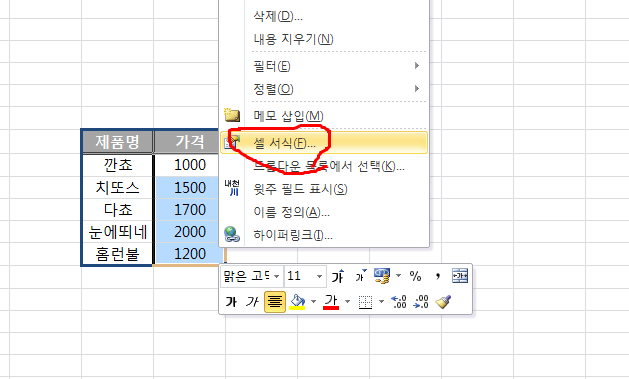Viewport: 629px width, 379px height.
Task: Toggle center alignment
Action: coord(275,302)
